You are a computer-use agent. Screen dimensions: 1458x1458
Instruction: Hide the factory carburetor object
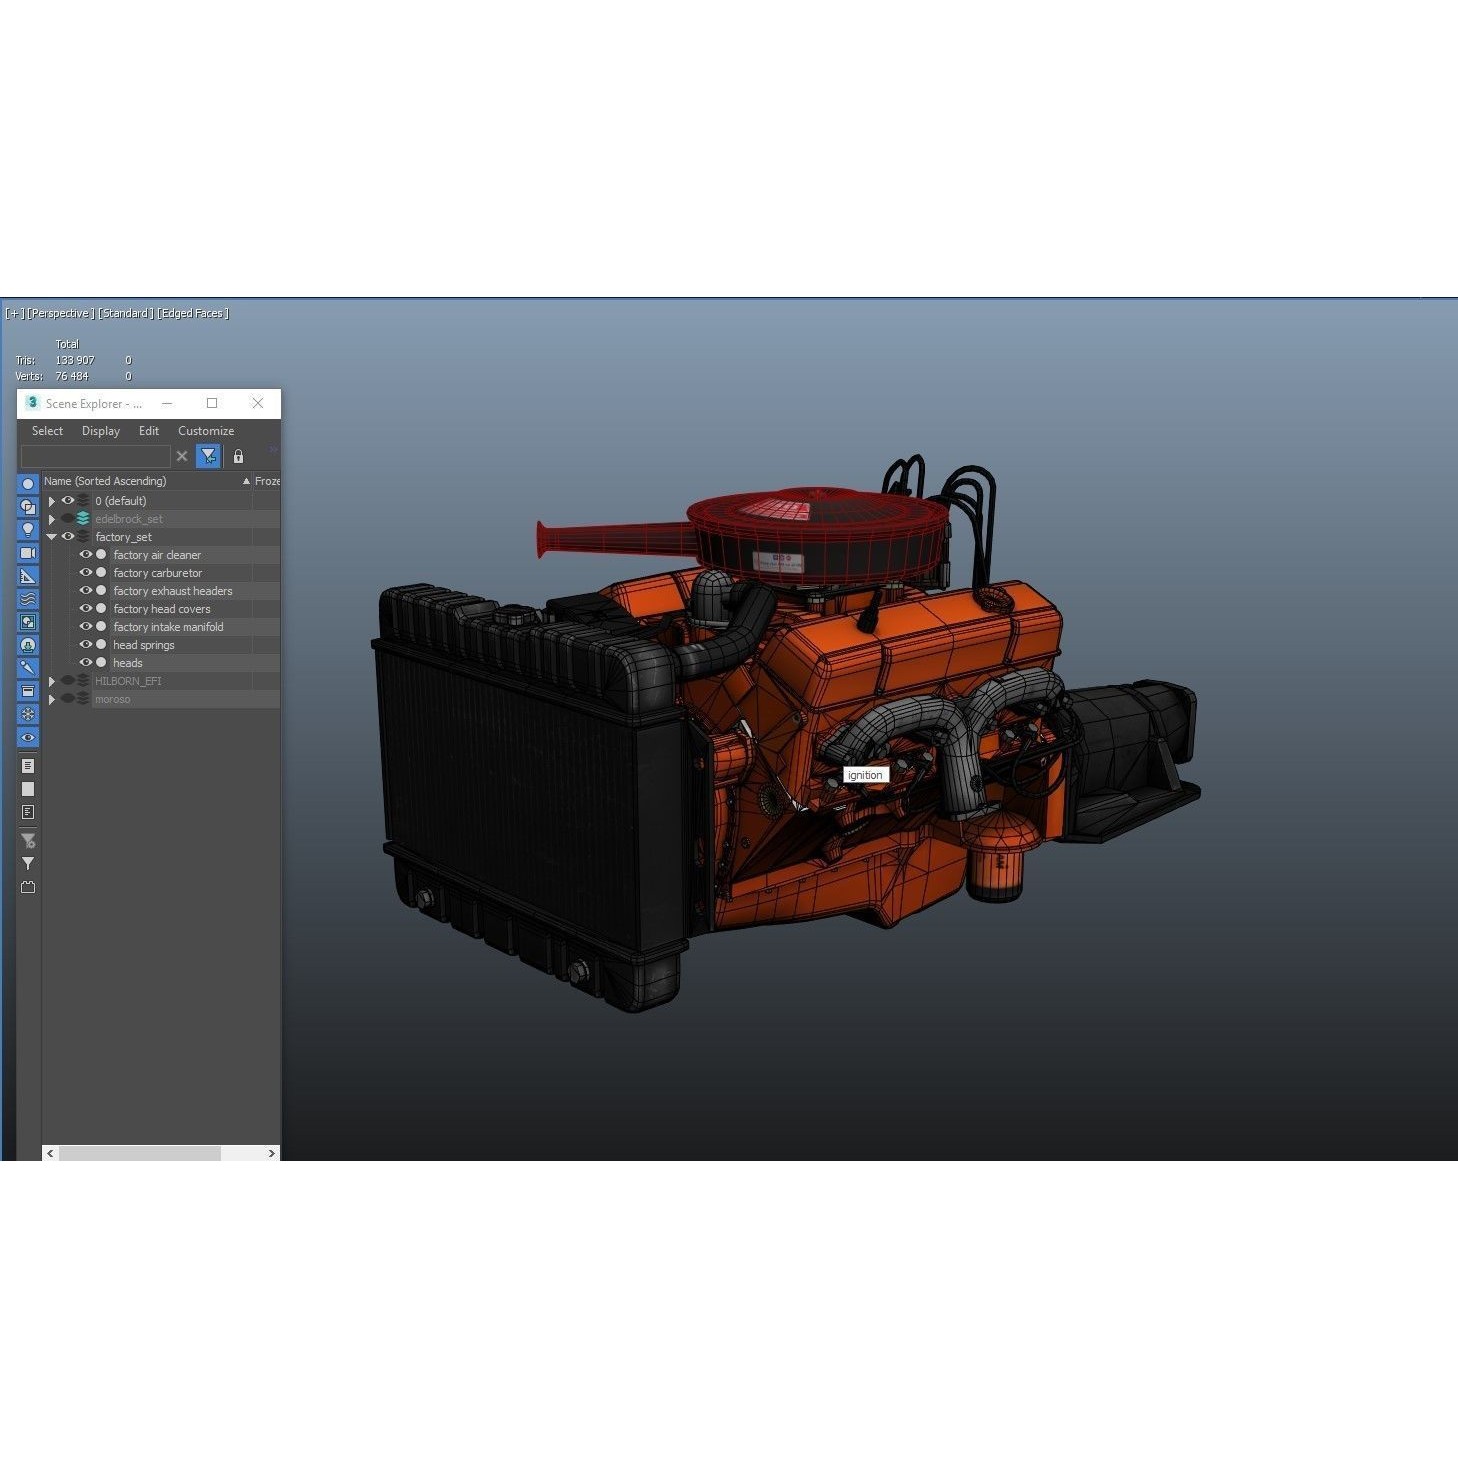[86, 573]
